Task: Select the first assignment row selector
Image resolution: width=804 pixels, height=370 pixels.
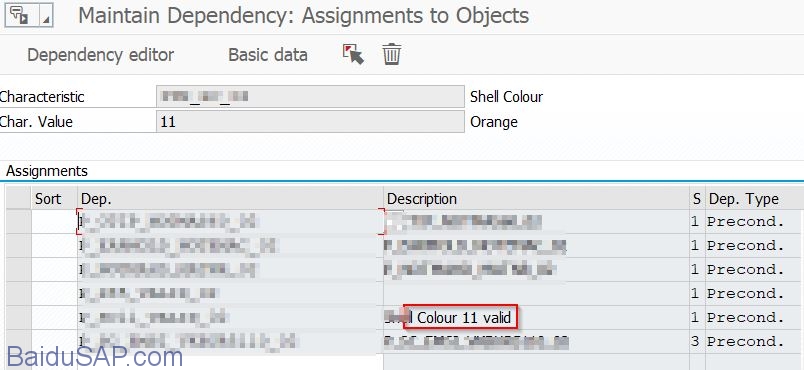Action: pyautogui.click(x=18, y=221)
